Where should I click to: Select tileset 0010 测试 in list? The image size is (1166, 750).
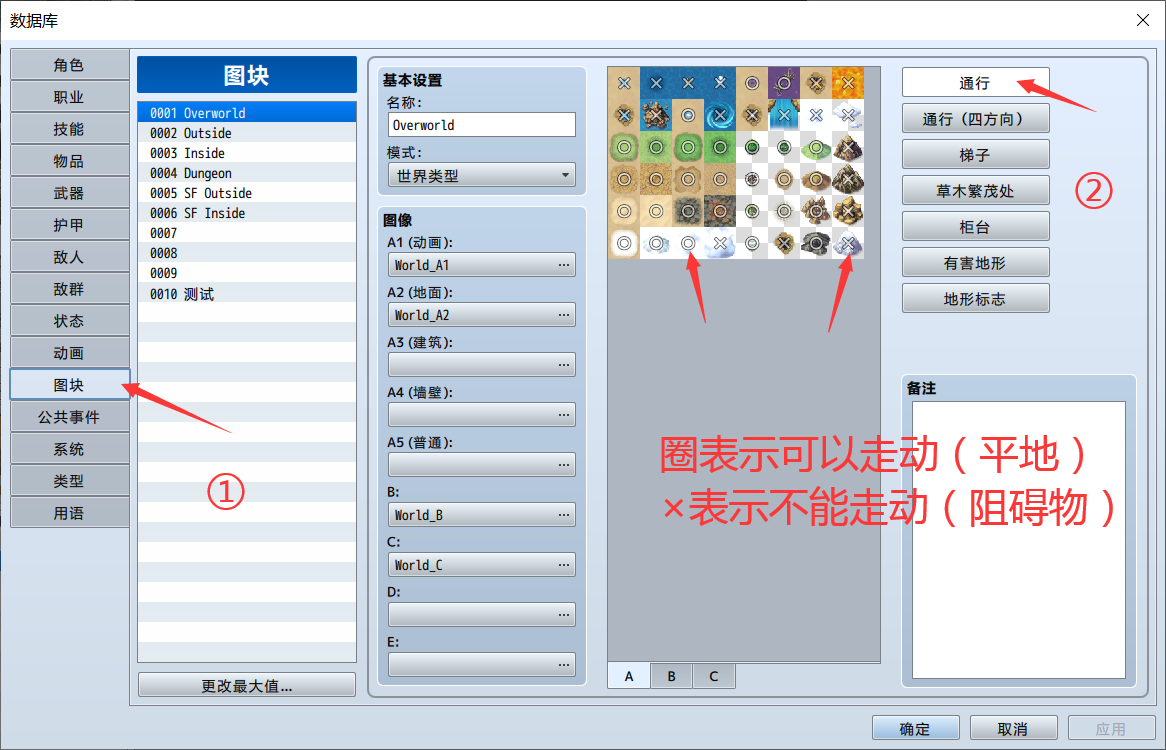[246, 294]
